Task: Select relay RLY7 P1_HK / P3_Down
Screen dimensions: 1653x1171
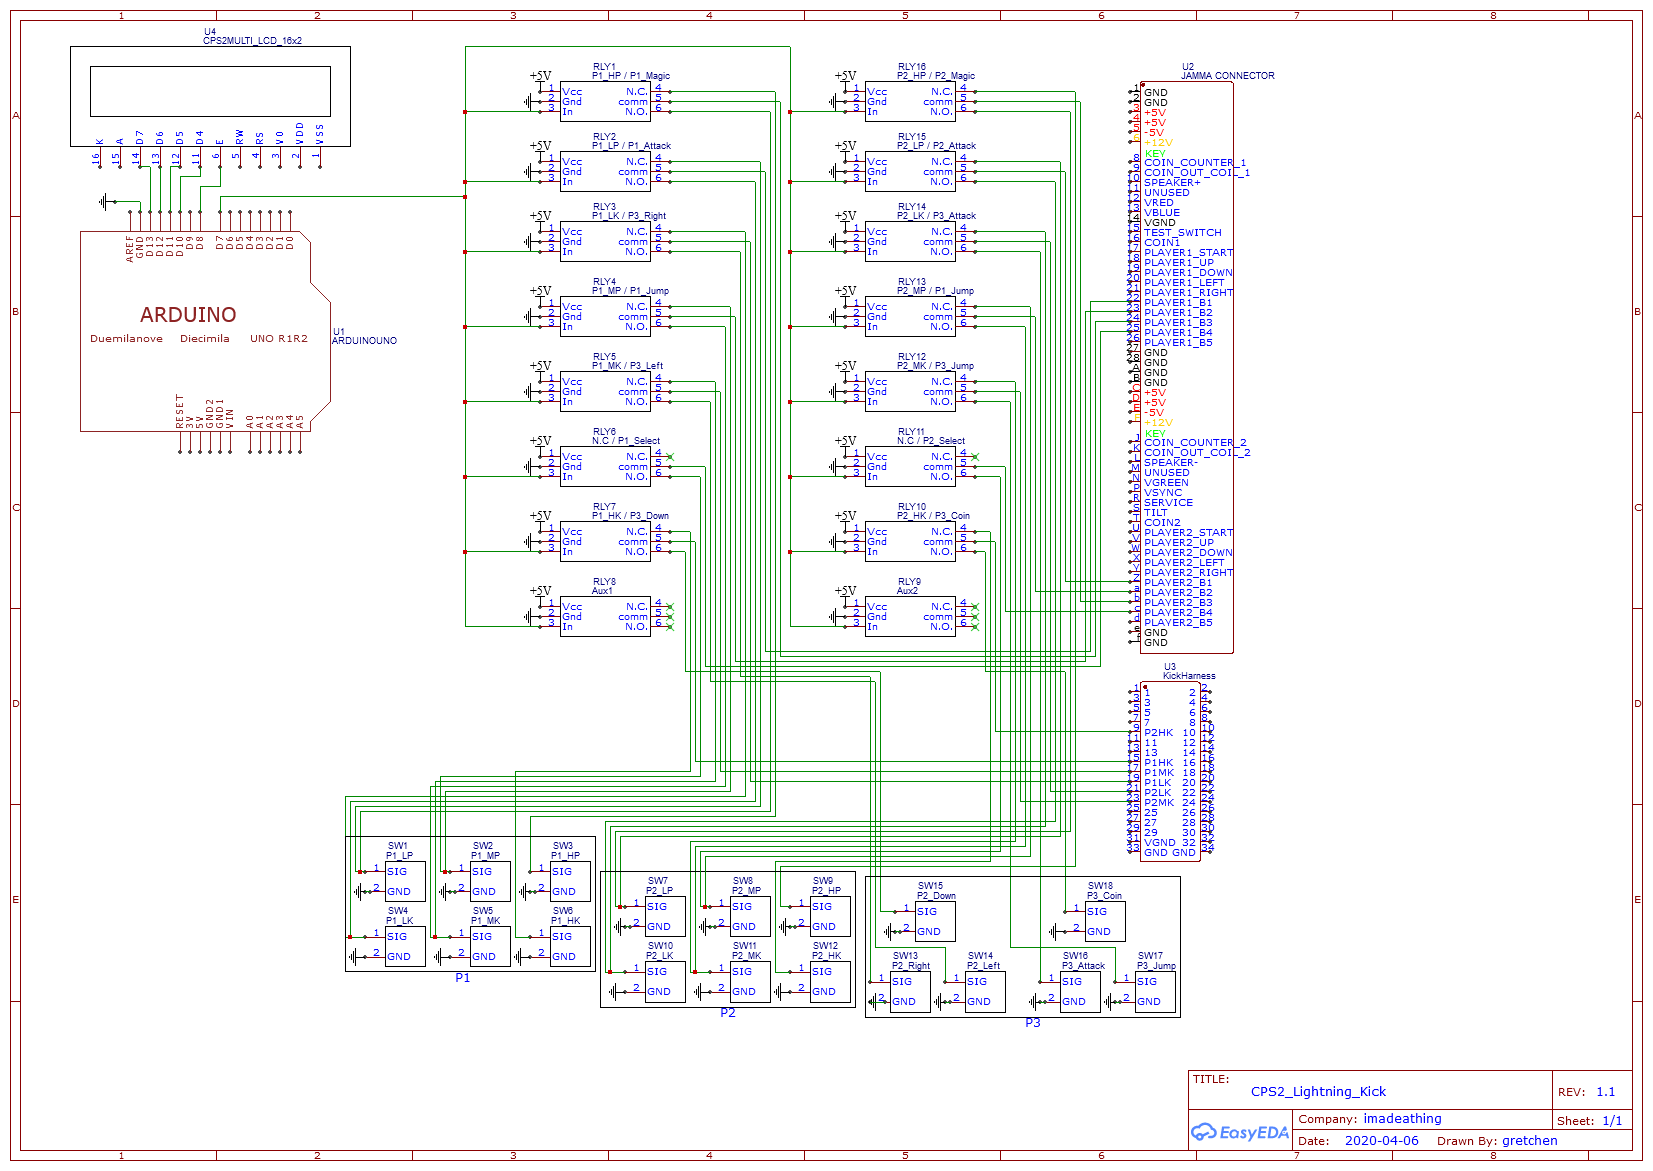Action: click(x=605, y=541)
